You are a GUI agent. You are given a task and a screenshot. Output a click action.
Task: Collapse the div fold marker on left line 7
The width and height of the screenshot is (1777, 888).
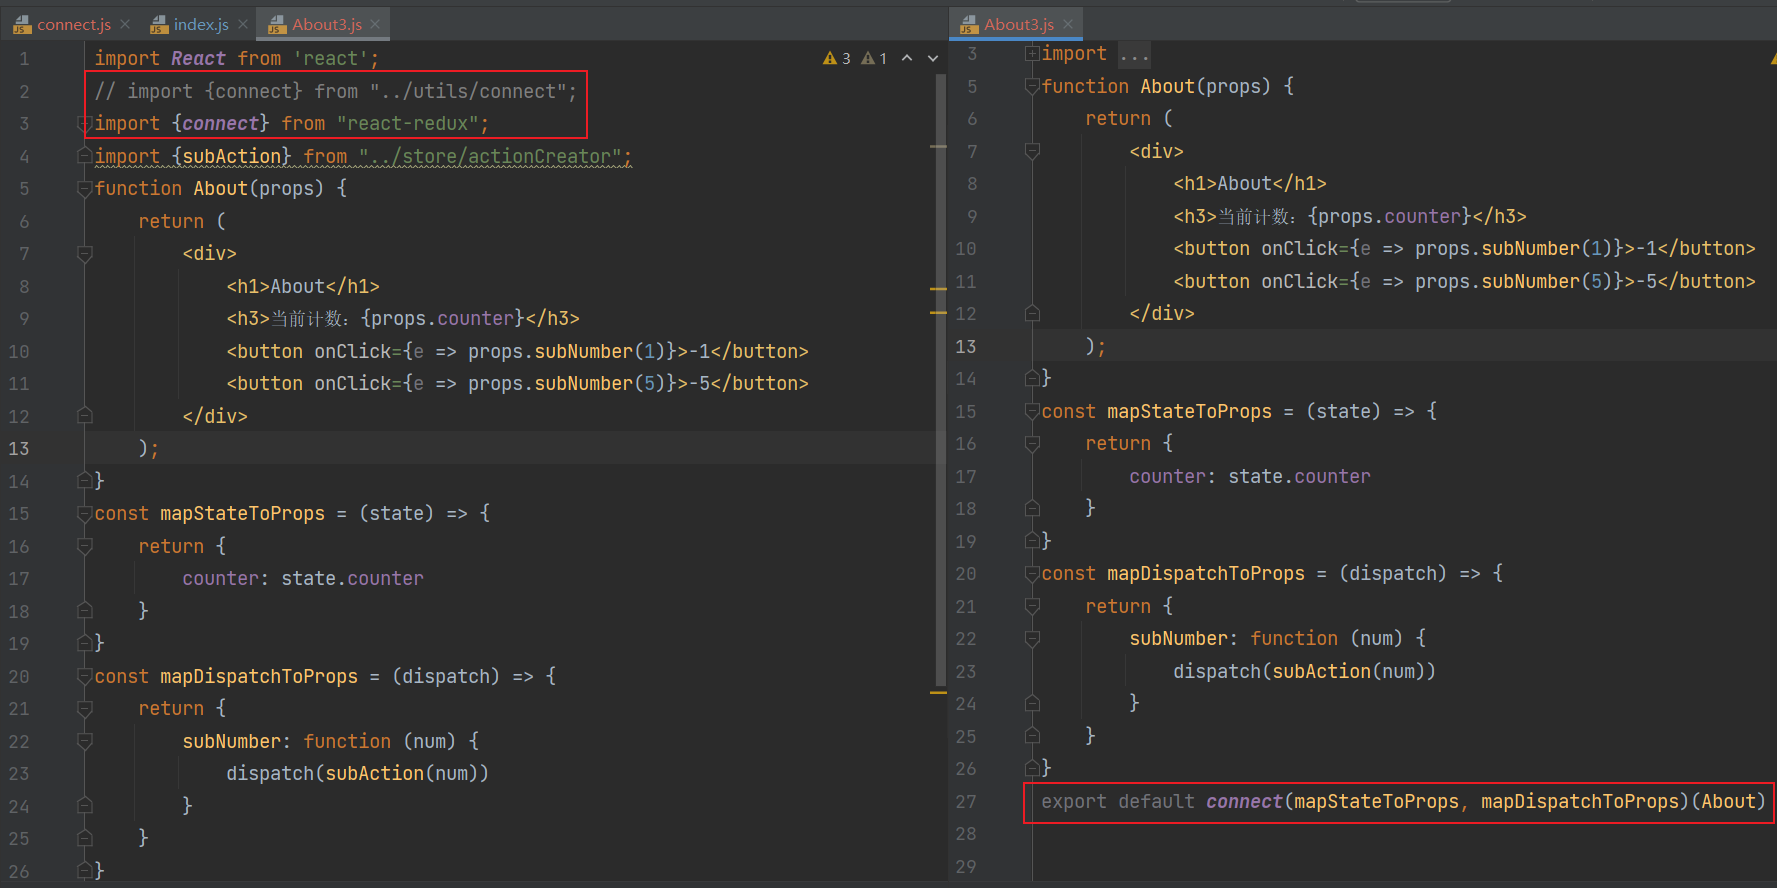coord(85,254)
